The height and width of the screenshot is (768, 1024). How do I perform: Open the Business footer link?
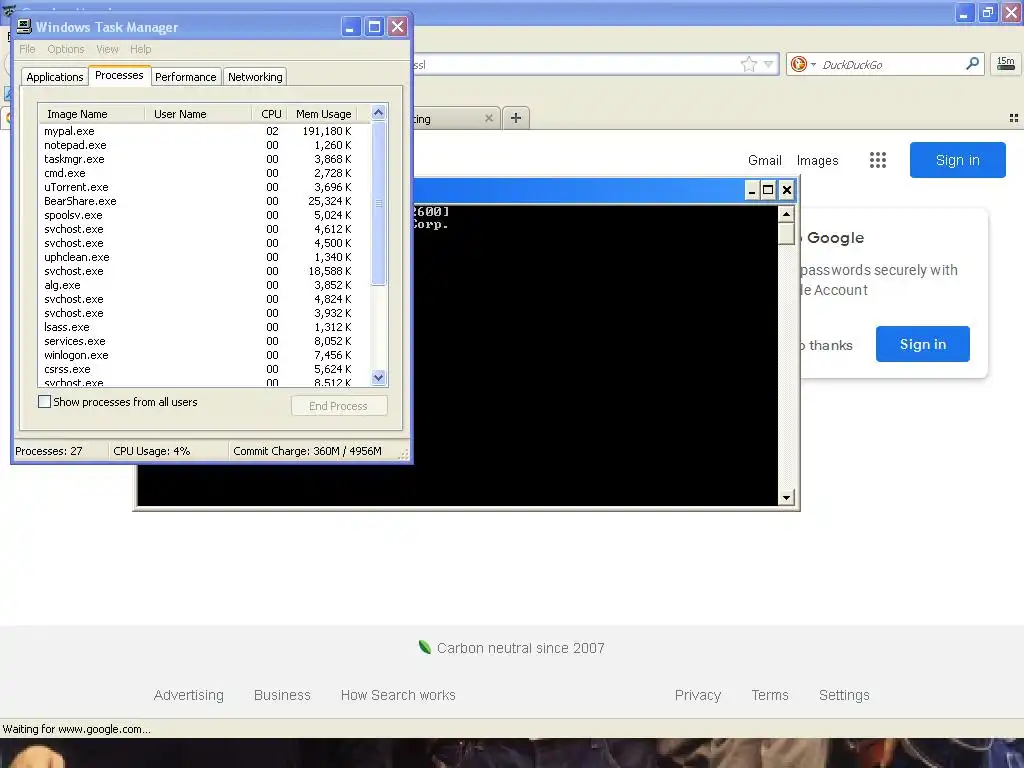282,695
